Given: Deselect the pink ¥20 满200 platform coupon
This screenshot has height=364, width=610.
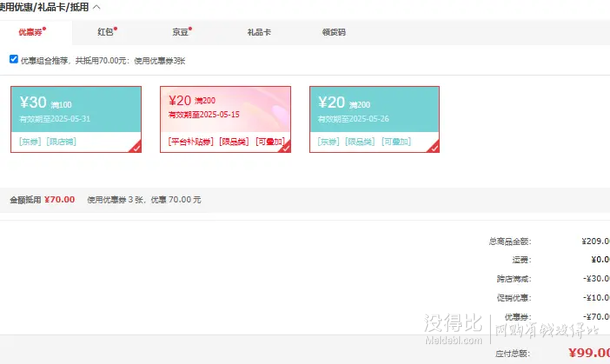Looking at the screenshot, I should click(225, 119).
